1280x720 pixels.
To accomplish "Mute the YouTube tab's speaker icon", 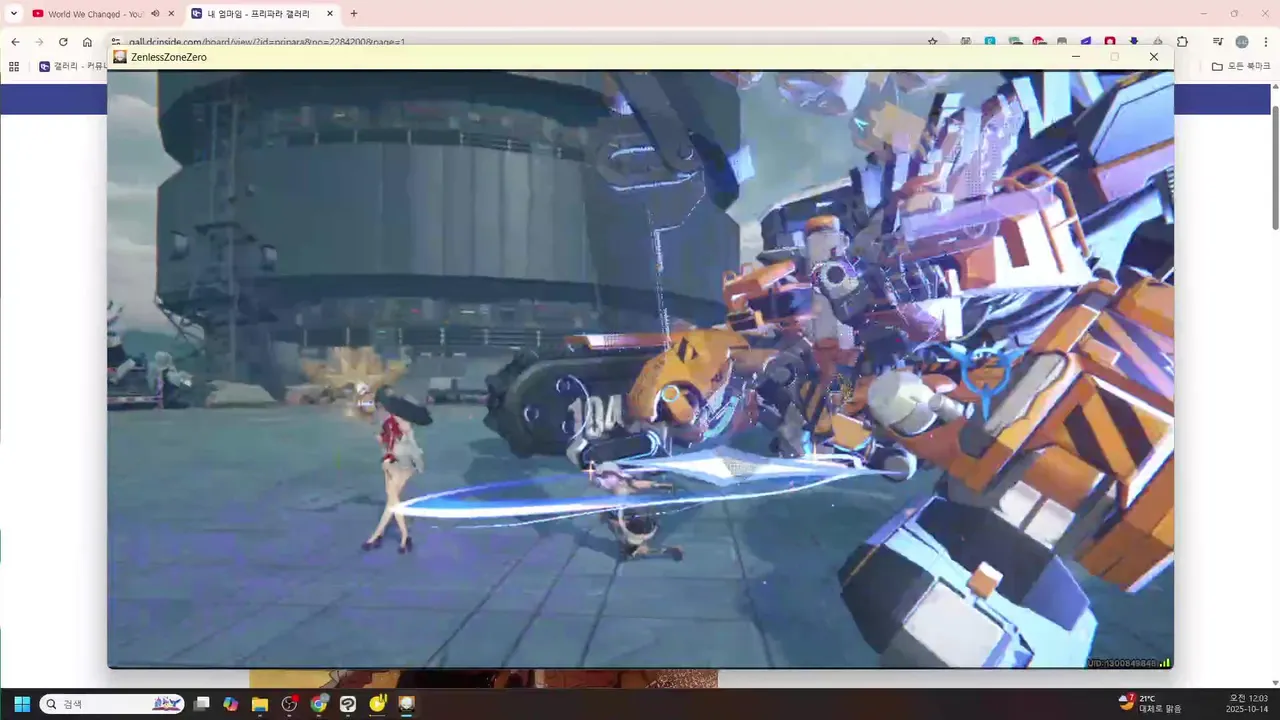I will coord(155,14).
